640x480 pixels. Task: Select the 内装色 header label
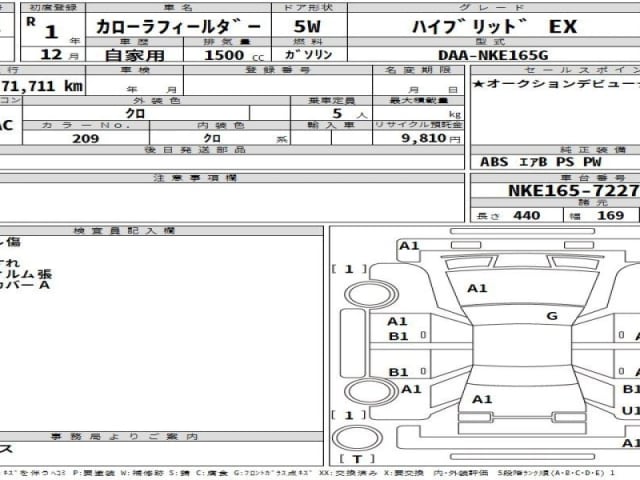220,125
